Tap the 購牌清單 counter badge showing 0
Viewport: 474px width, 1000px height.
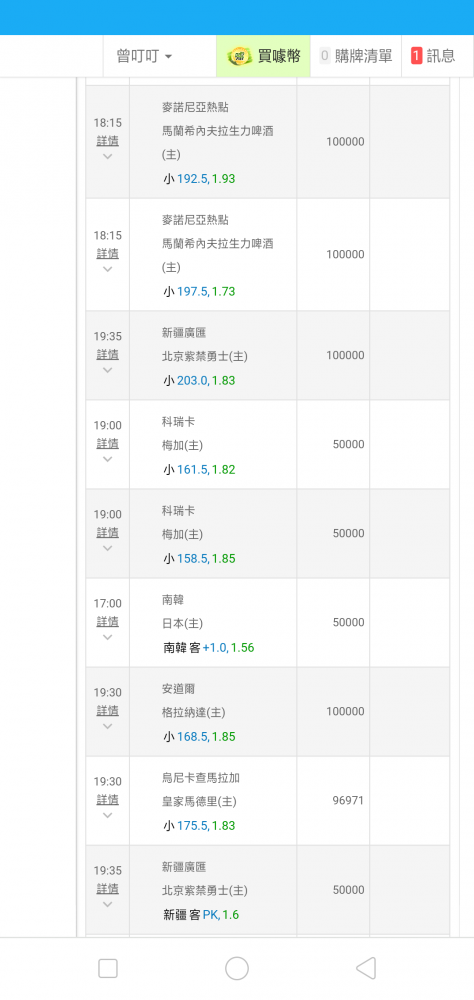[325, 56]
